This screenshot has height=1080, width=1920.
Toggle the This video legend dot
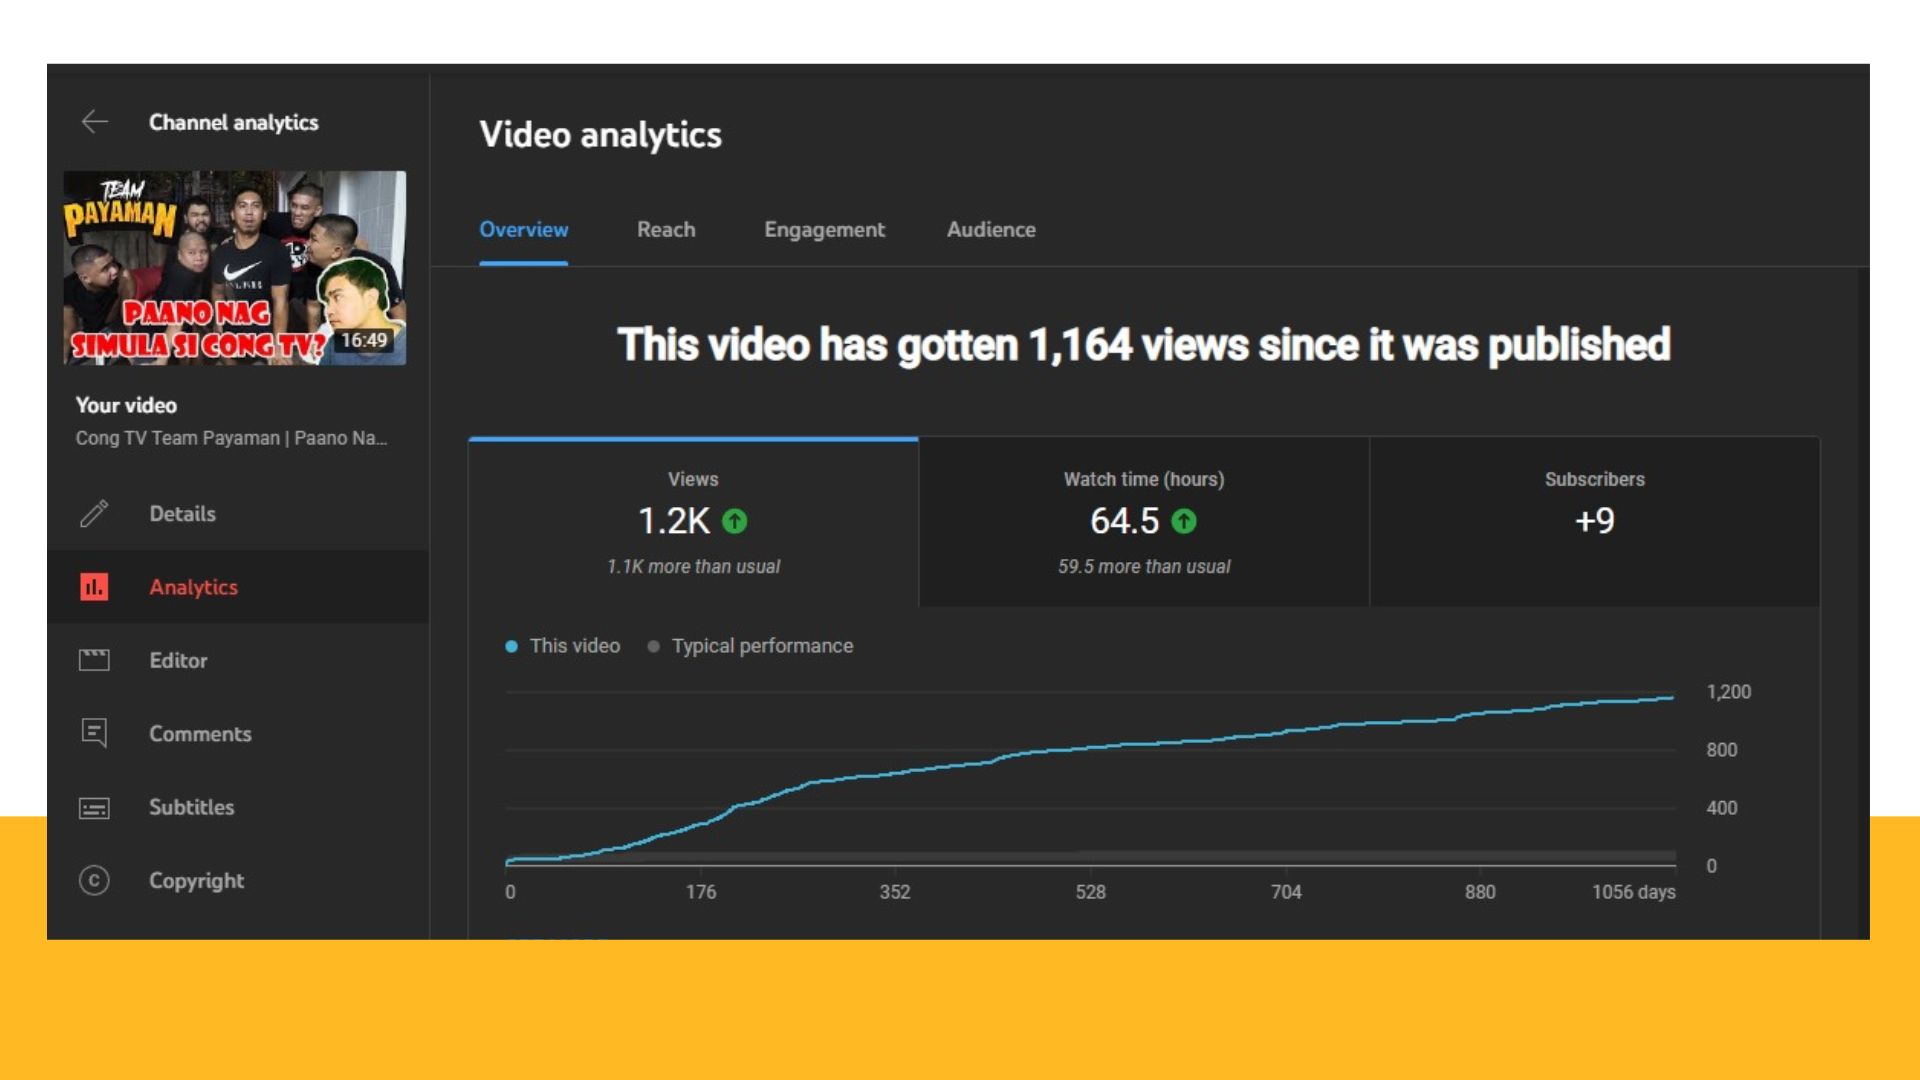pos(512,646)
